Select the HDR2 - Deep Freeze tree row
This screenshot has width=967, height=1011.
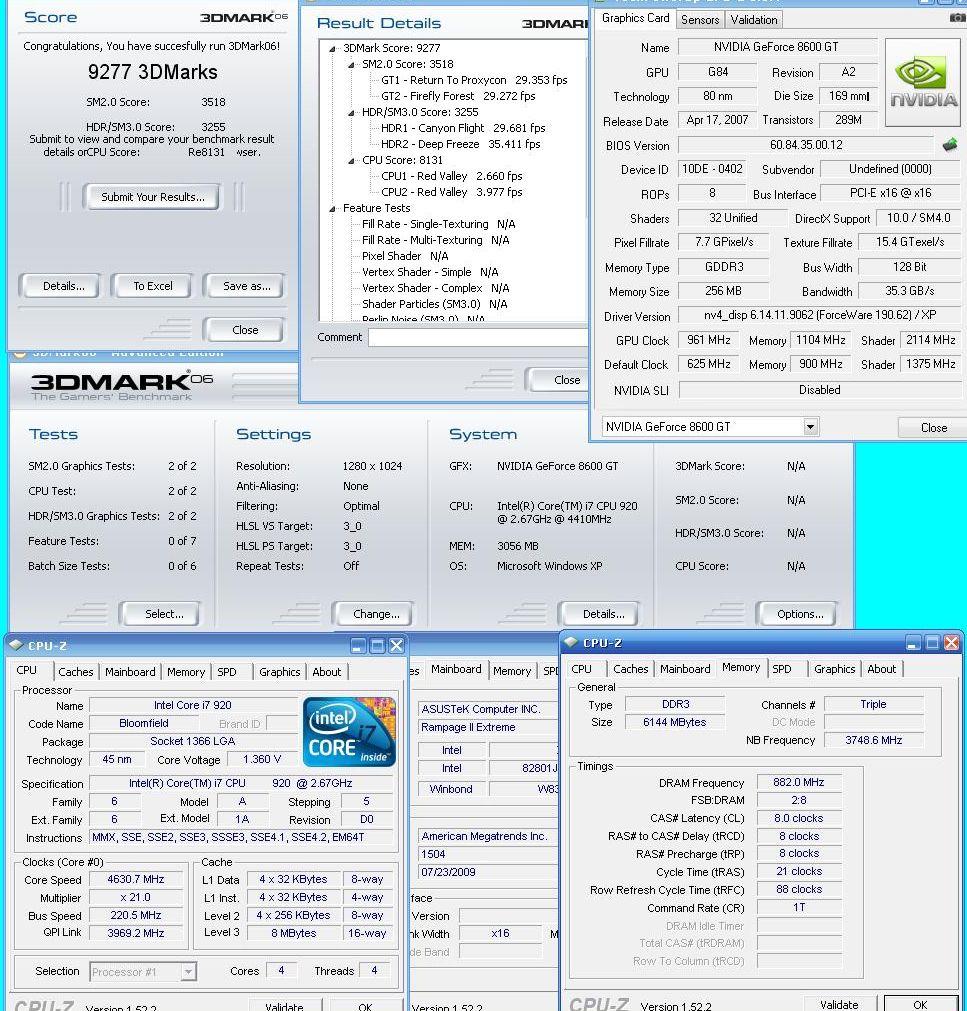coord(460,144)
